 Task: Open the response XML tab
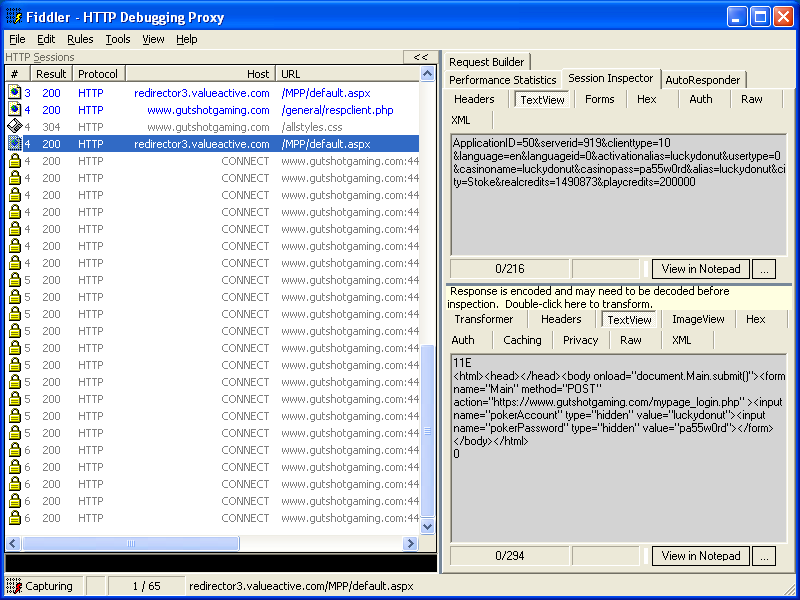[681, 340]
